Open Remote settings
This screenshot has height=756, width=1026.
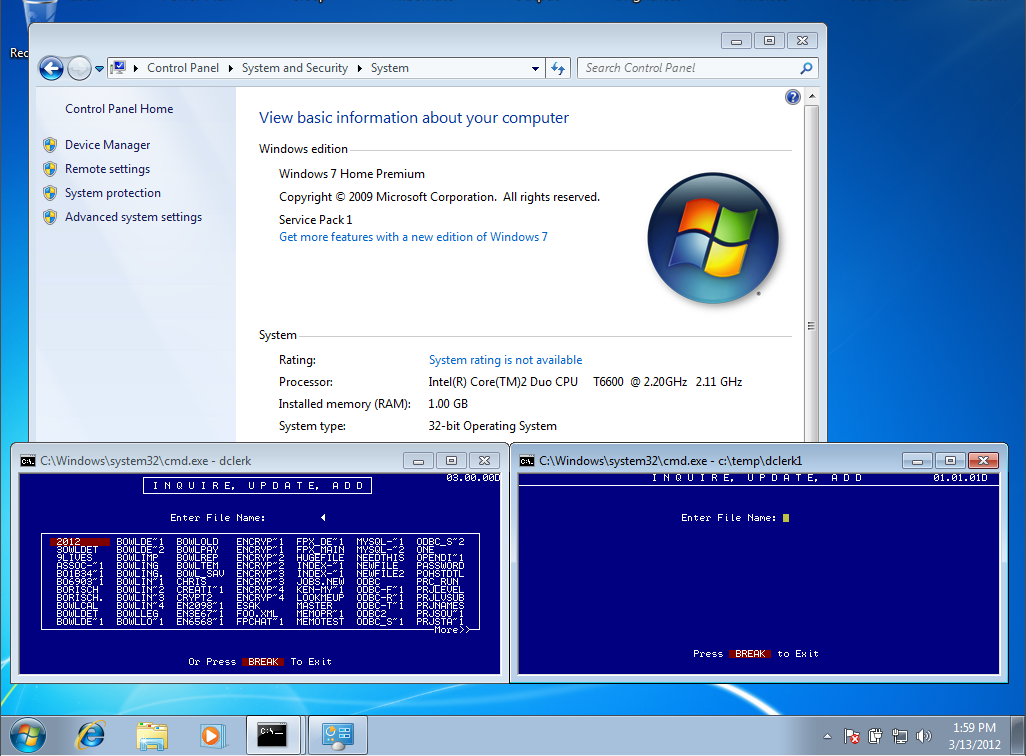click(x=107, y=169)
